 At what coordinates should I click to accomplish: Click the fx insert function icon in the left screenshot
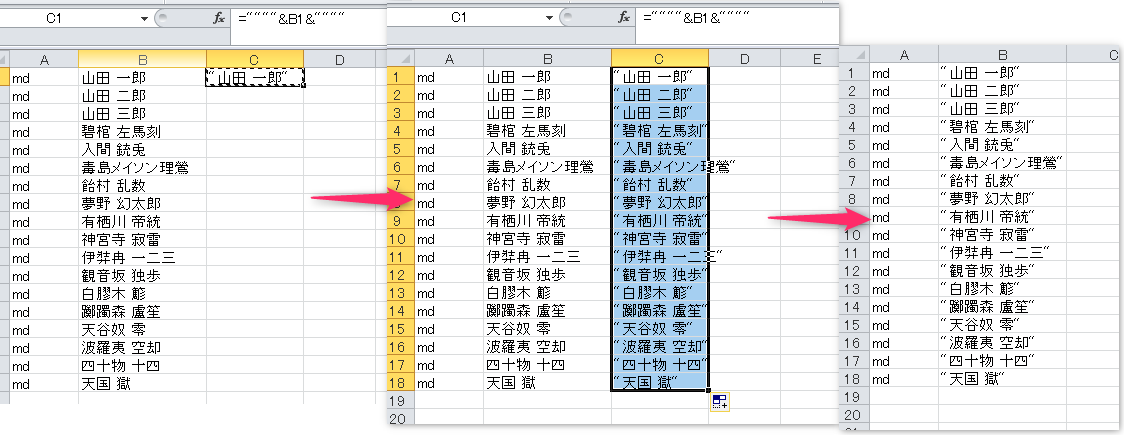(219, 18)
